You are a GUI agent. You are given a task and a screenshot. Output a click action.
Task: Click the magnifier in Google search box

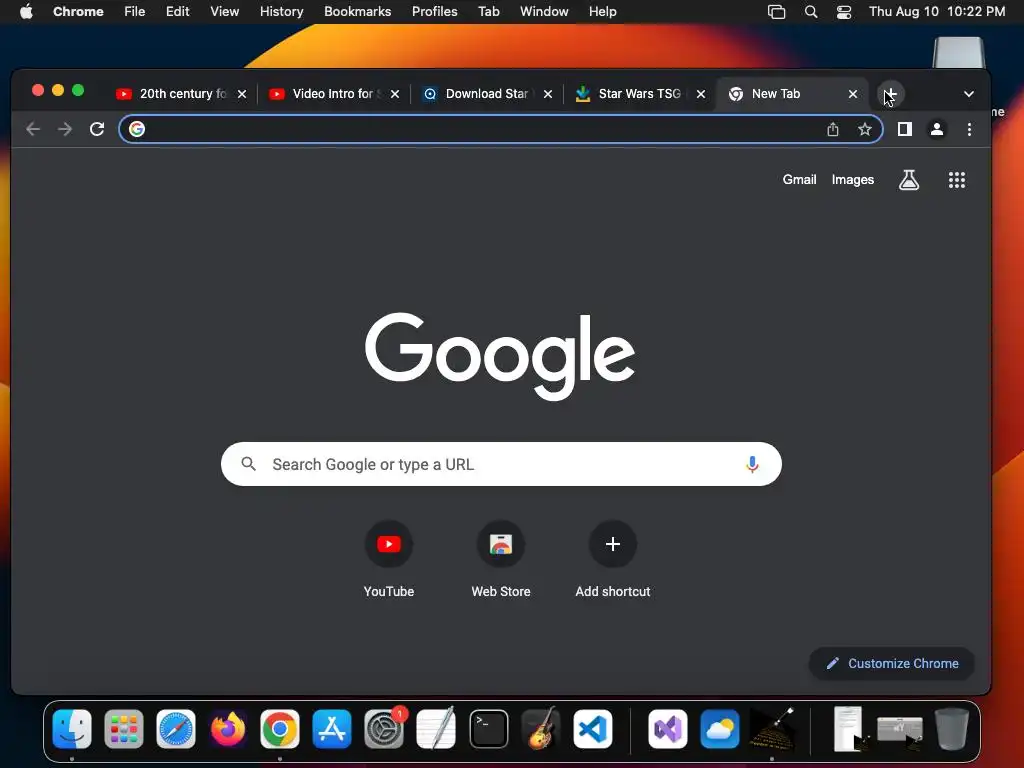pos(248,464)
